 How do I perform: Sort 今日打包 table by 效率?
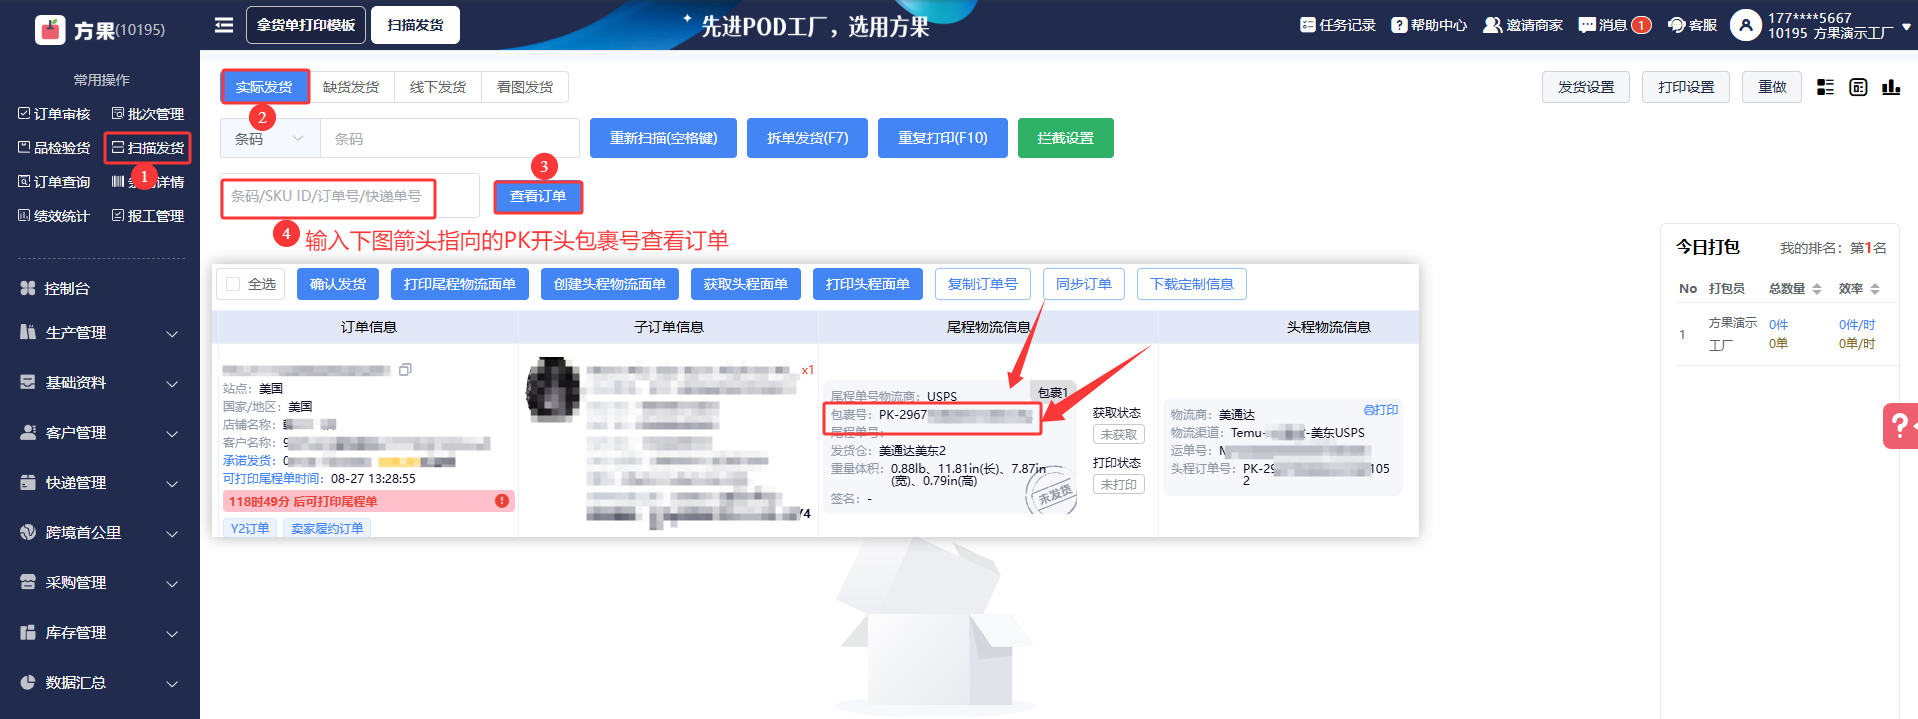point(1875,289)
